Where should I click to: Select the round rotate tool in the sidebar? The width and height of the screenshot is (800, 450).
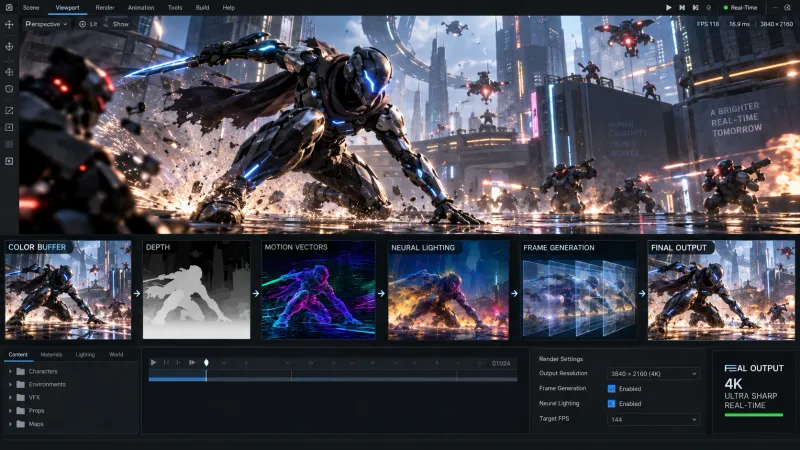coord(9,89)
